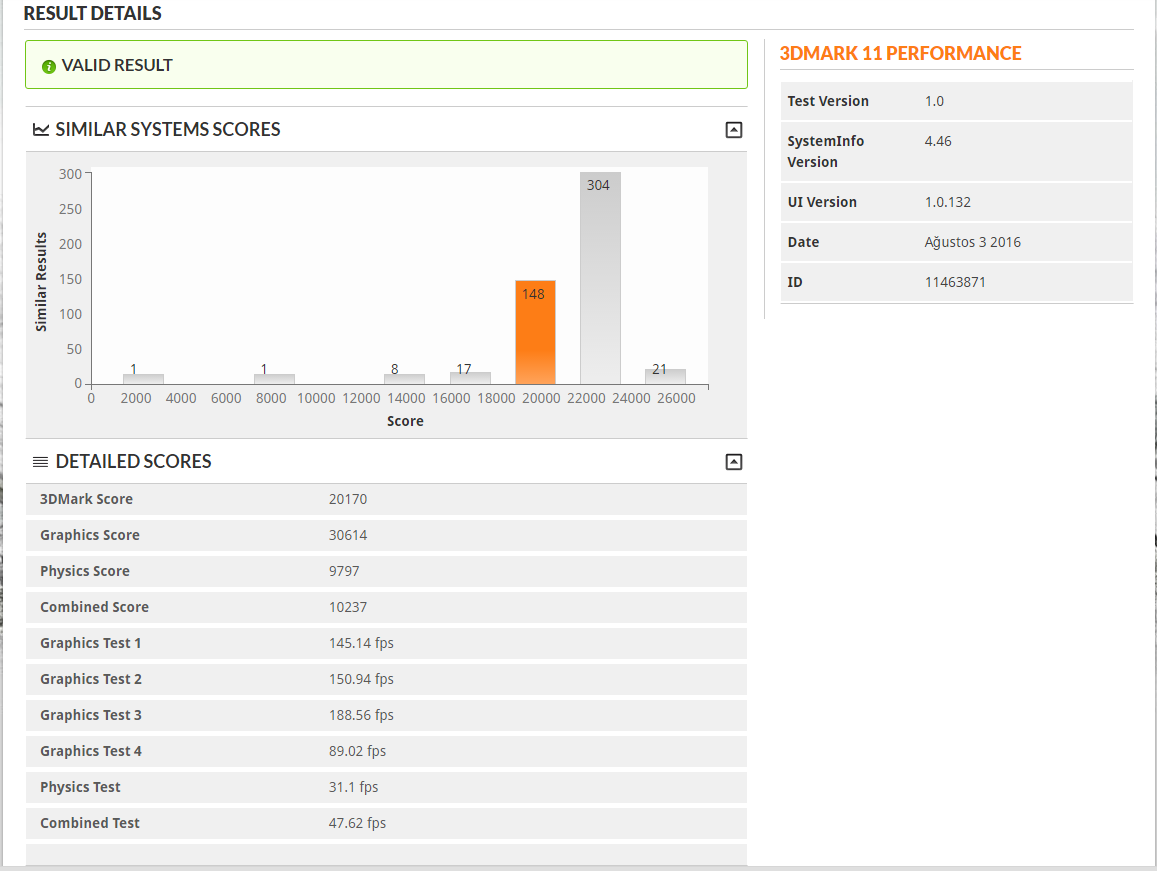
Task: Select the date Ağustos 3 2016
Action: tap(973, 243)
